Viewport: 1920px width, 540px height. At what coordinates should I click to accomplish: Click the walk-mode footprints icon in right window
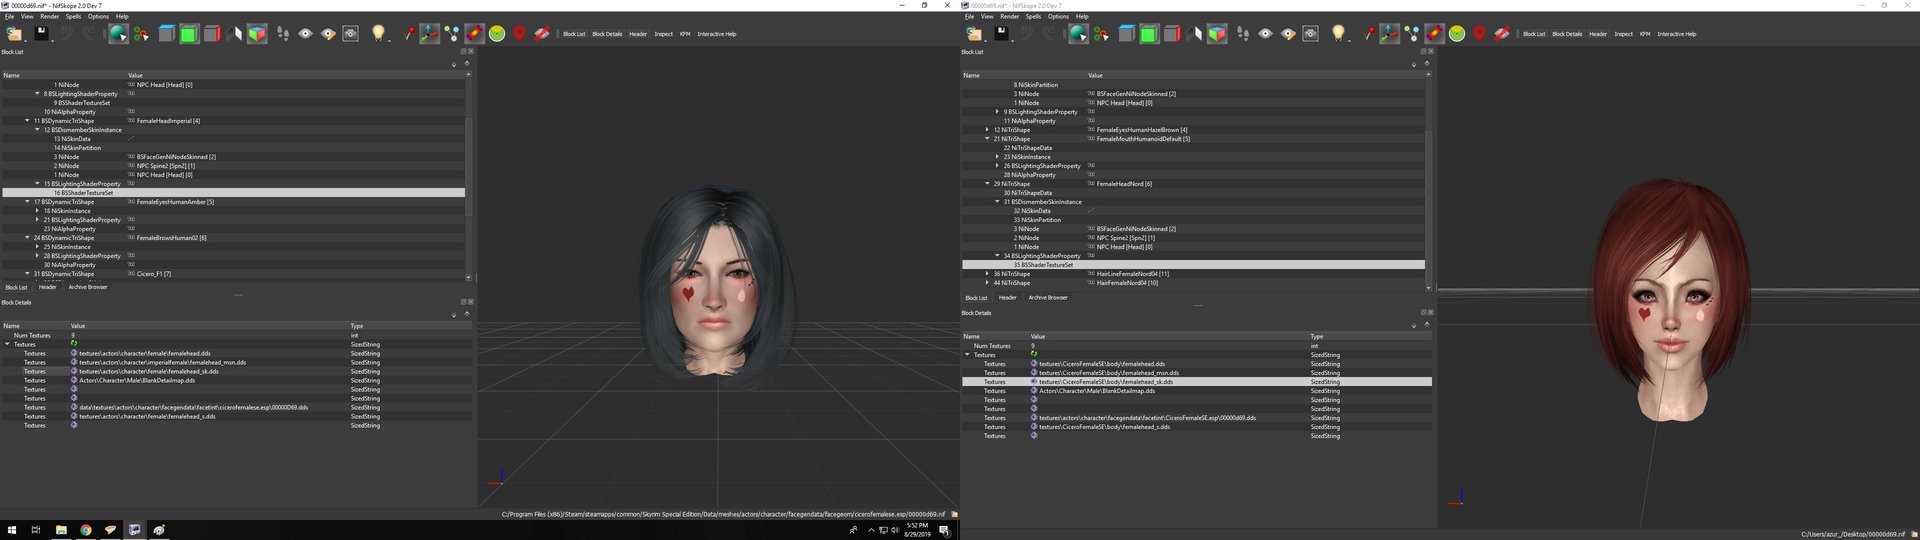(1243, 33)
